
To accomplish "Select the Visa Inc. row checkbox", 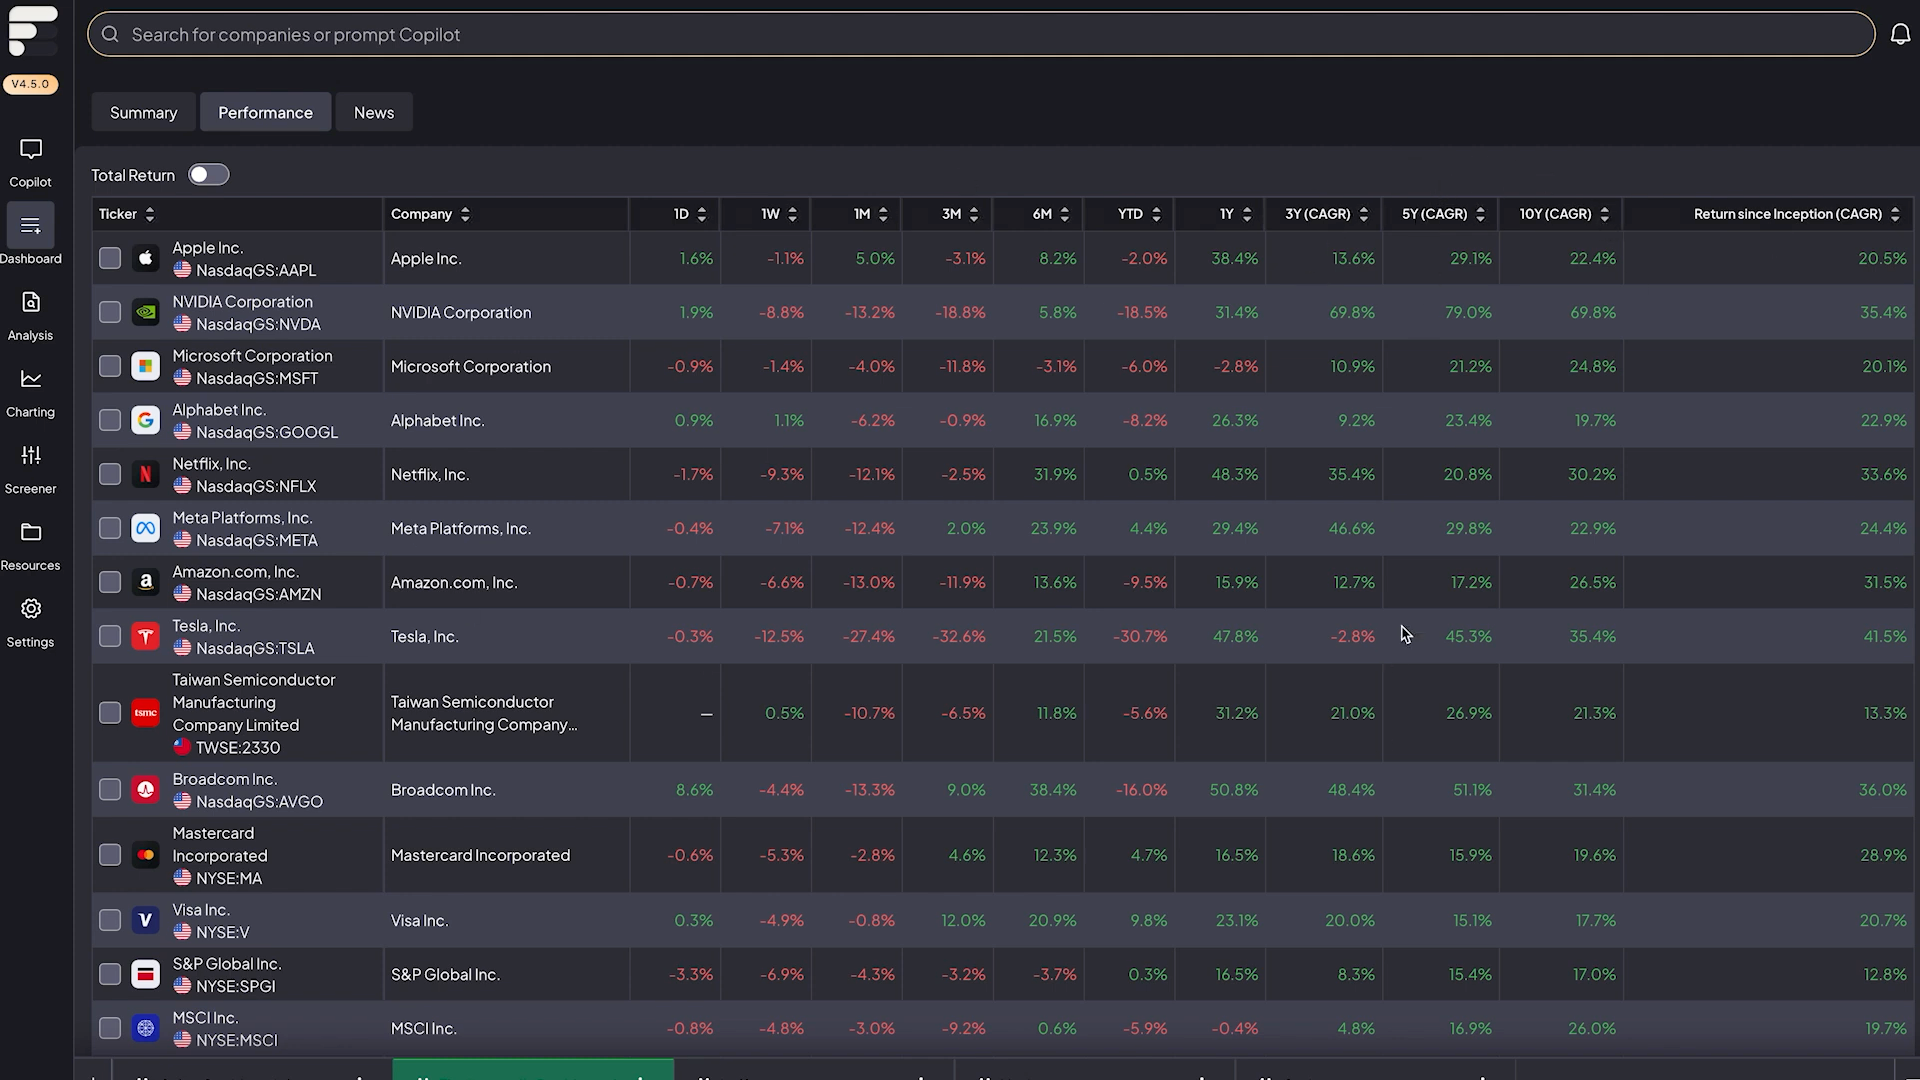I will pos(110,921).
